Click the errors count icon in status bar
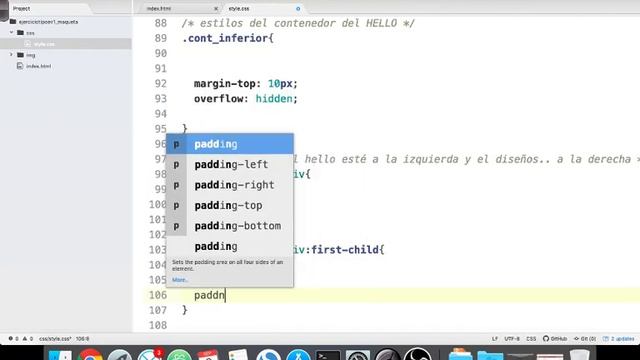Viewport: 640px width, 360px height. [x=11, y=339]
